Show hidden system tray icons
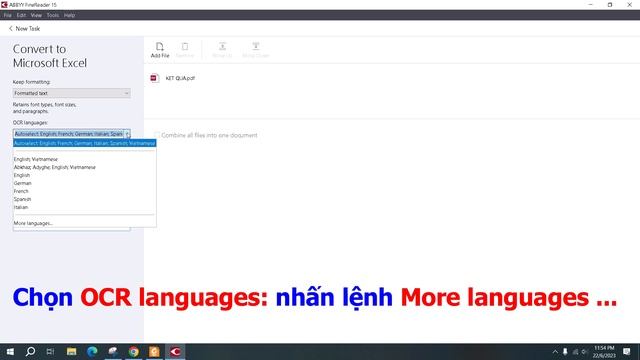This screenshot has width=640, height=360. [x=555, y=351]
